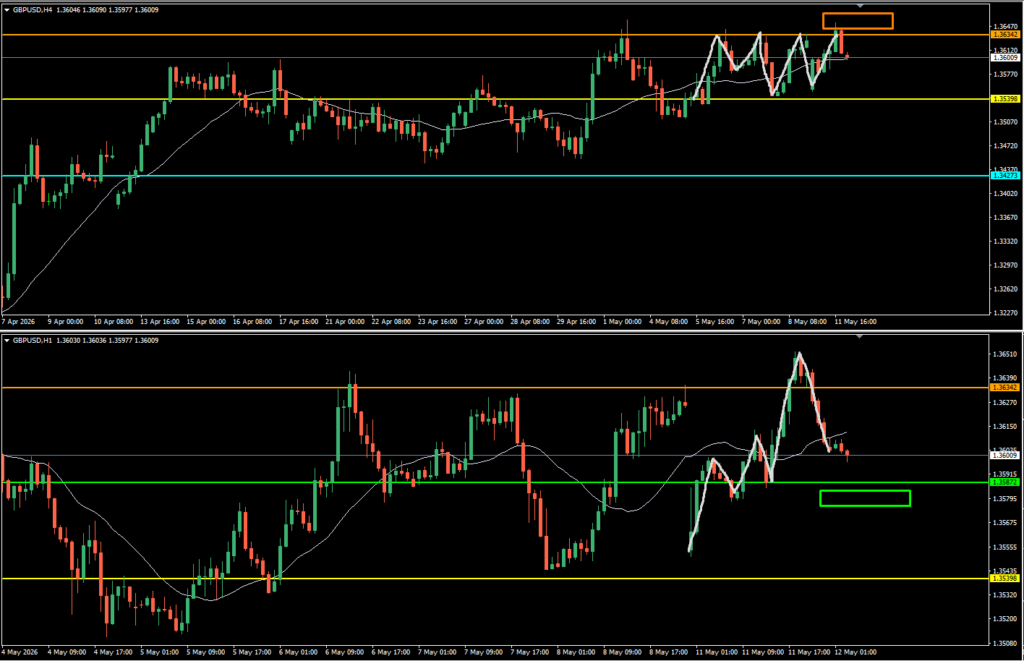Click the 1.34020 value on H4 price scale
Screen dimensions: 1024x661
click(x=1005, y=194)
